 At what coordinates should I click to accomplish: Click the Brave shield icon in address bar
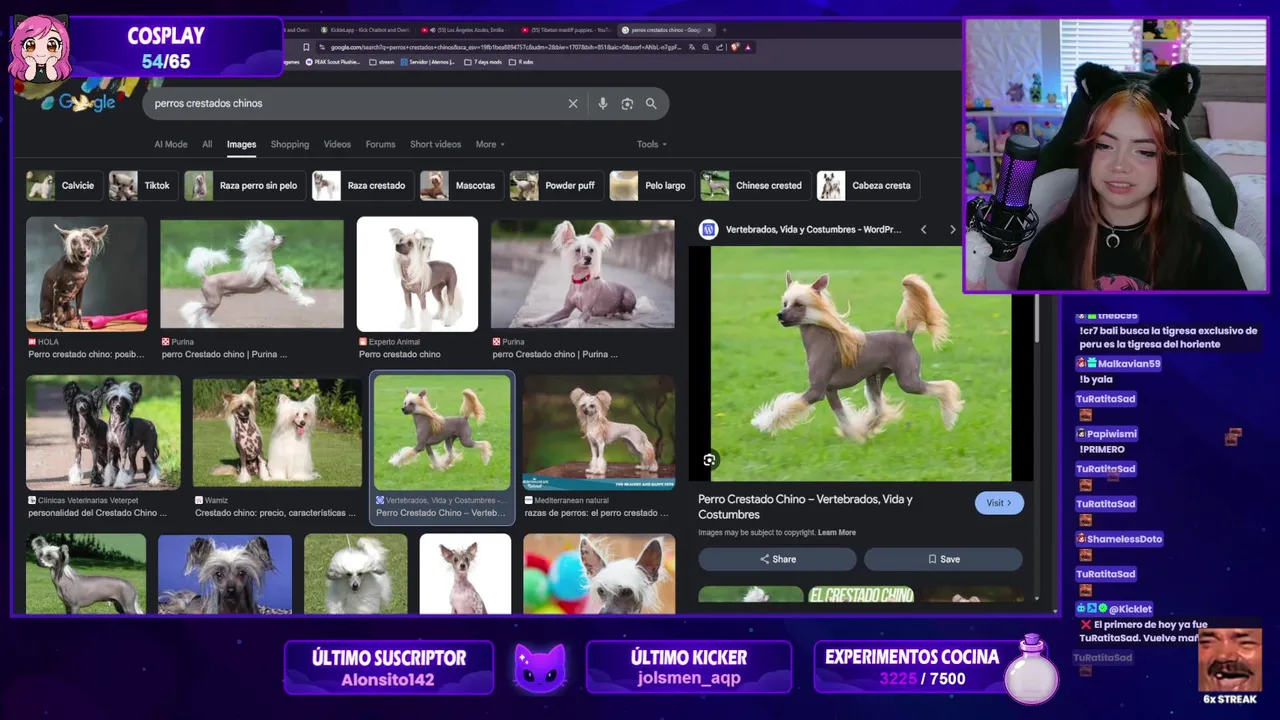(x=735, y=47)
